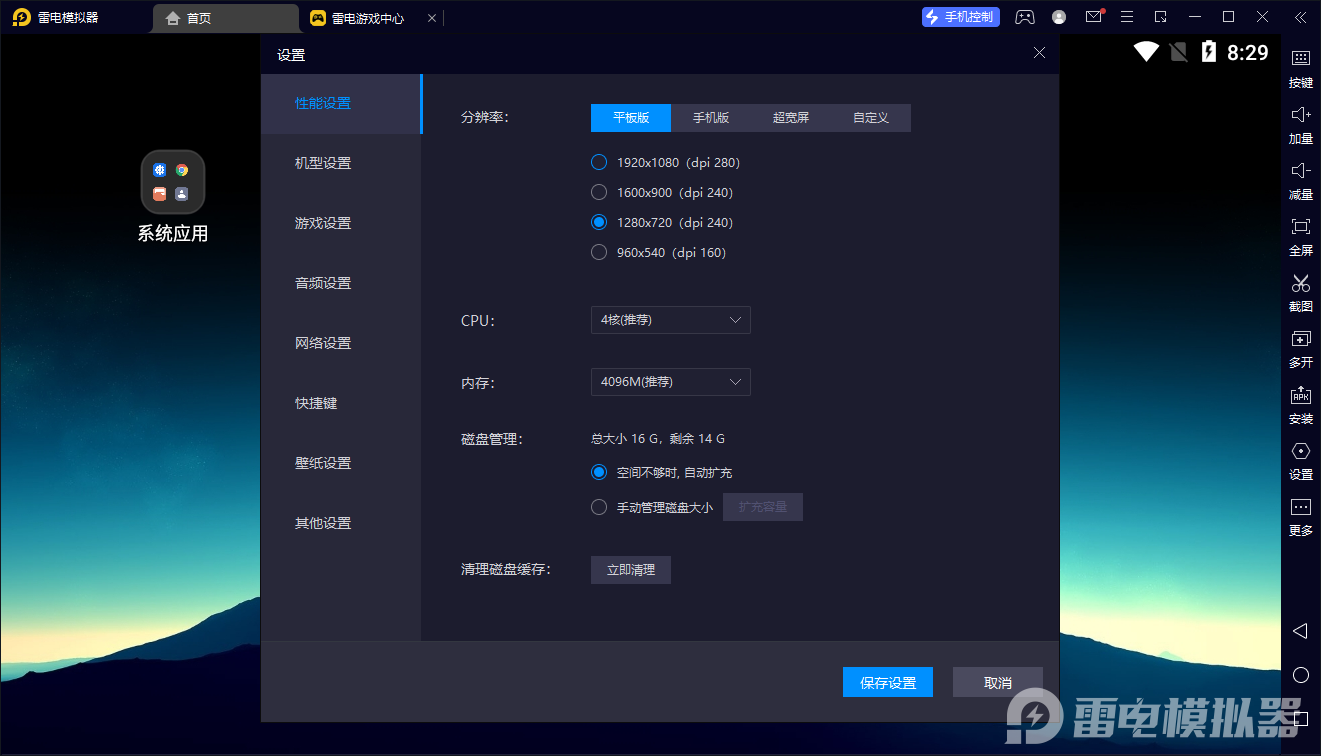Viewport: 1321px width, 756px height.
Task: Choose 手动管理磁盘大小 disk management option
Action: click(x=600, y=507)
